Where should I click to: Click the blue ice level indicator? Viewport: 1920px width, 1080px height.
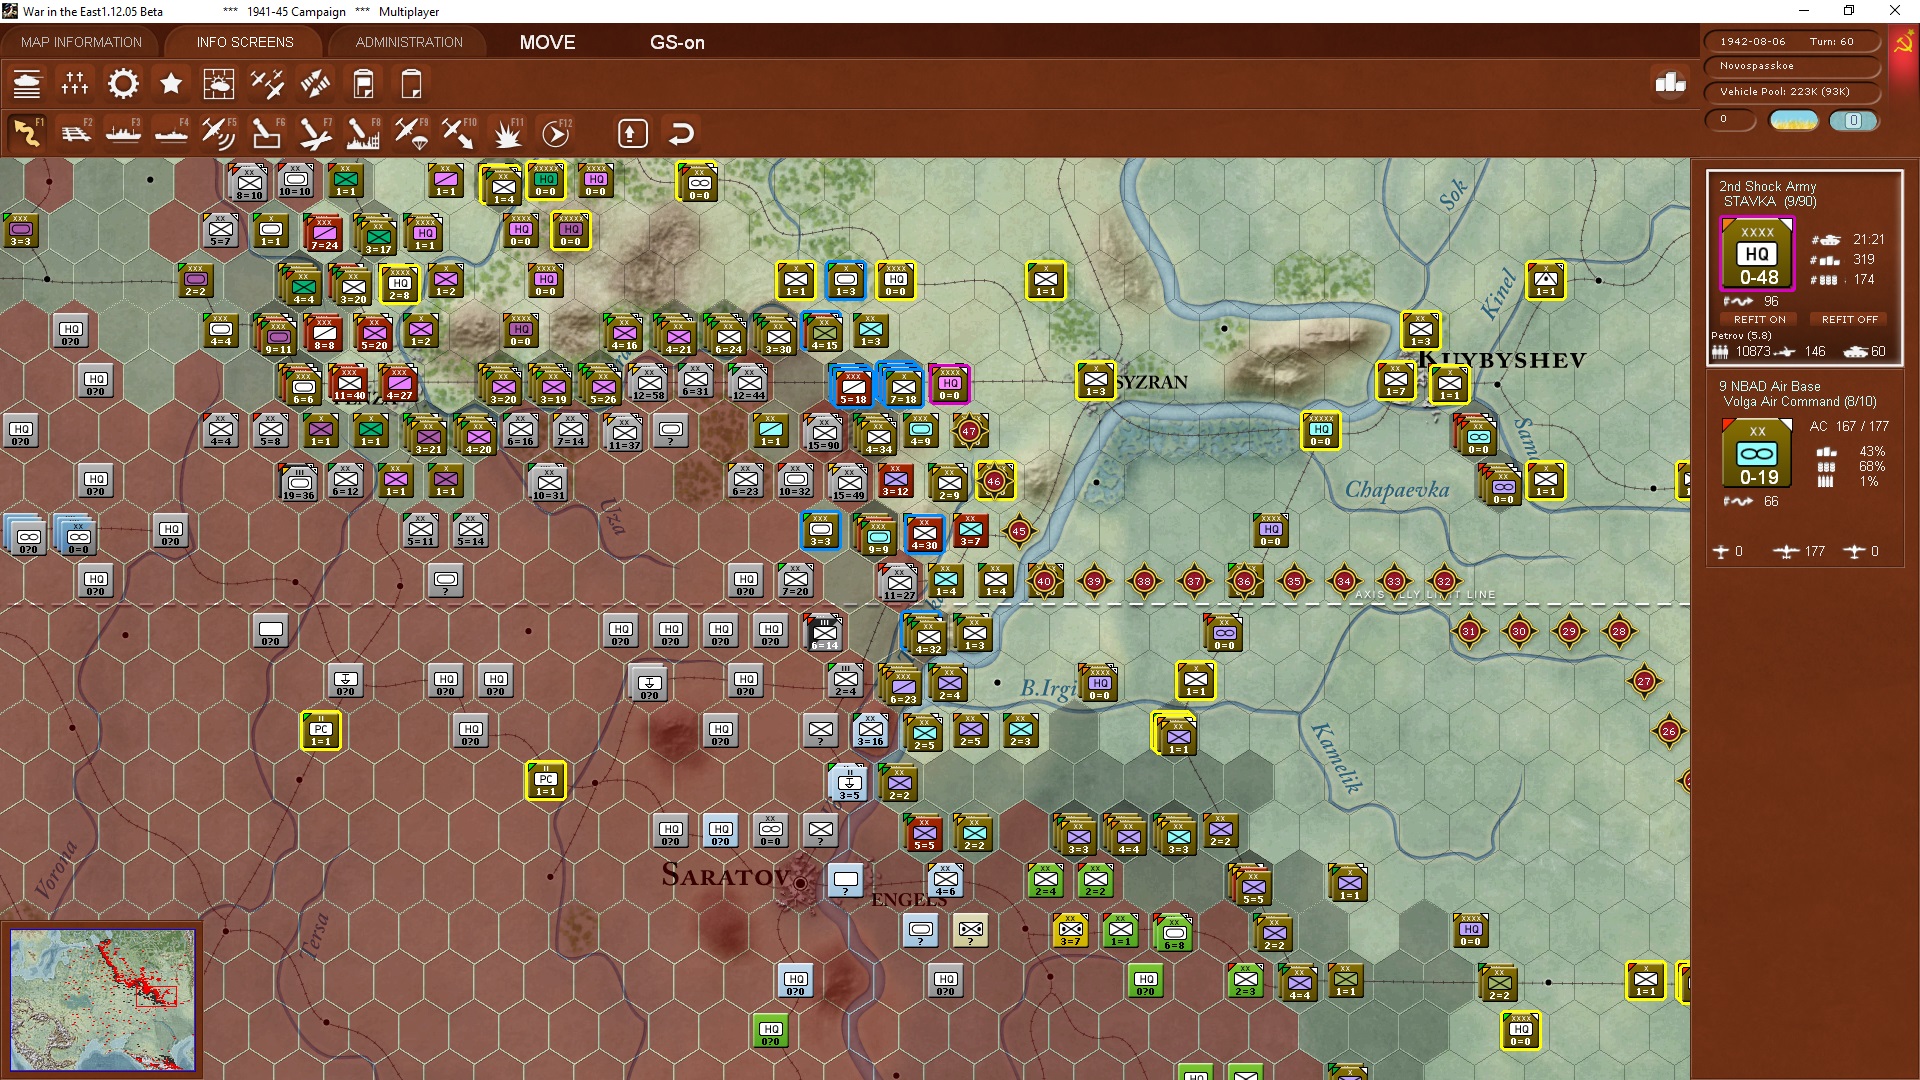click(x=1853, y=120)
